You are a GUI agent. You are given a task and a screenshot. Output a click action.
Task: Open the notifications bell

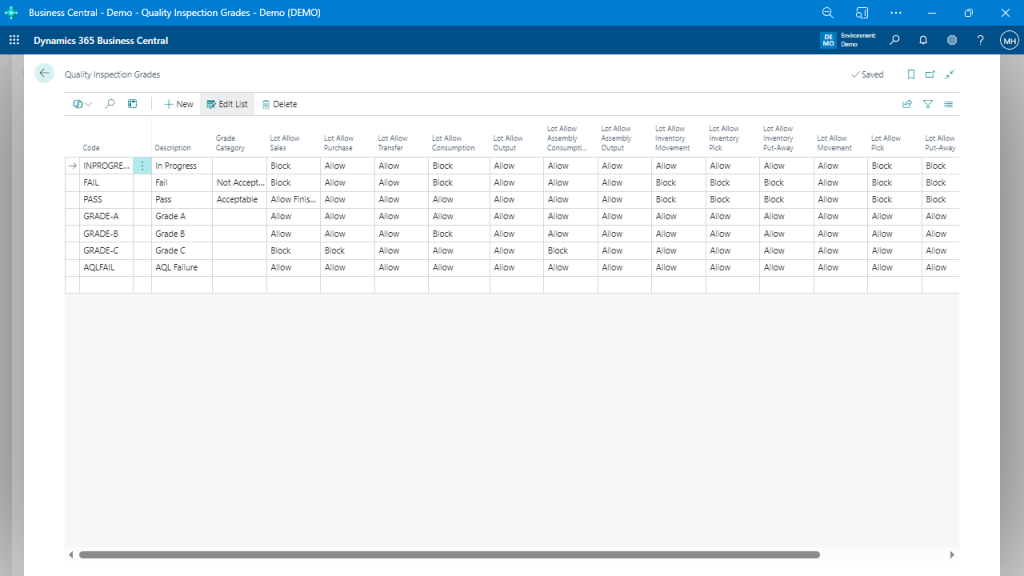point(923,41)
